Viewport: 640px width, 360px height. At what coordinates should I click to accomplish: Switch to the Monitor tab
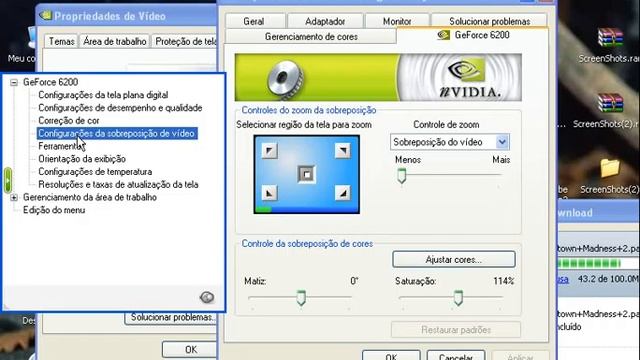click(397, 21)
